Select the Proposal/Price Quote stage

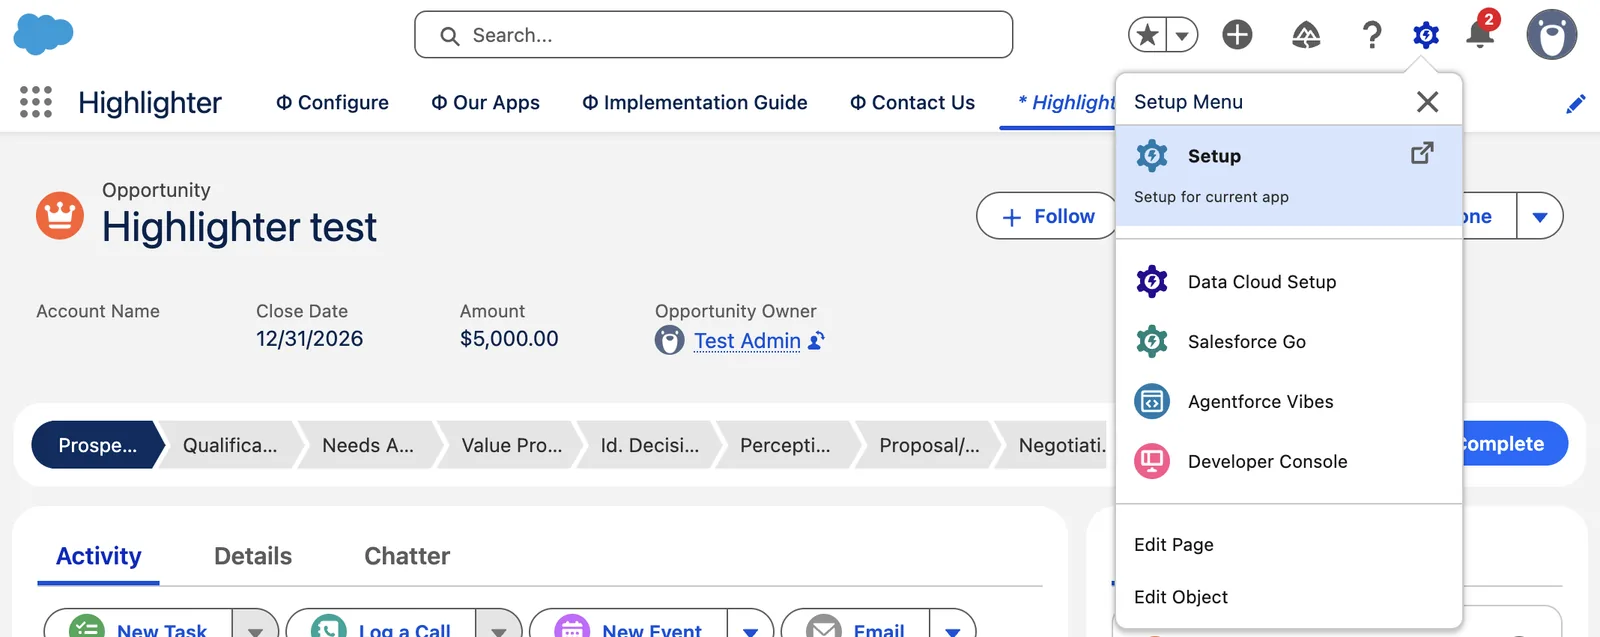coord(929,445)
